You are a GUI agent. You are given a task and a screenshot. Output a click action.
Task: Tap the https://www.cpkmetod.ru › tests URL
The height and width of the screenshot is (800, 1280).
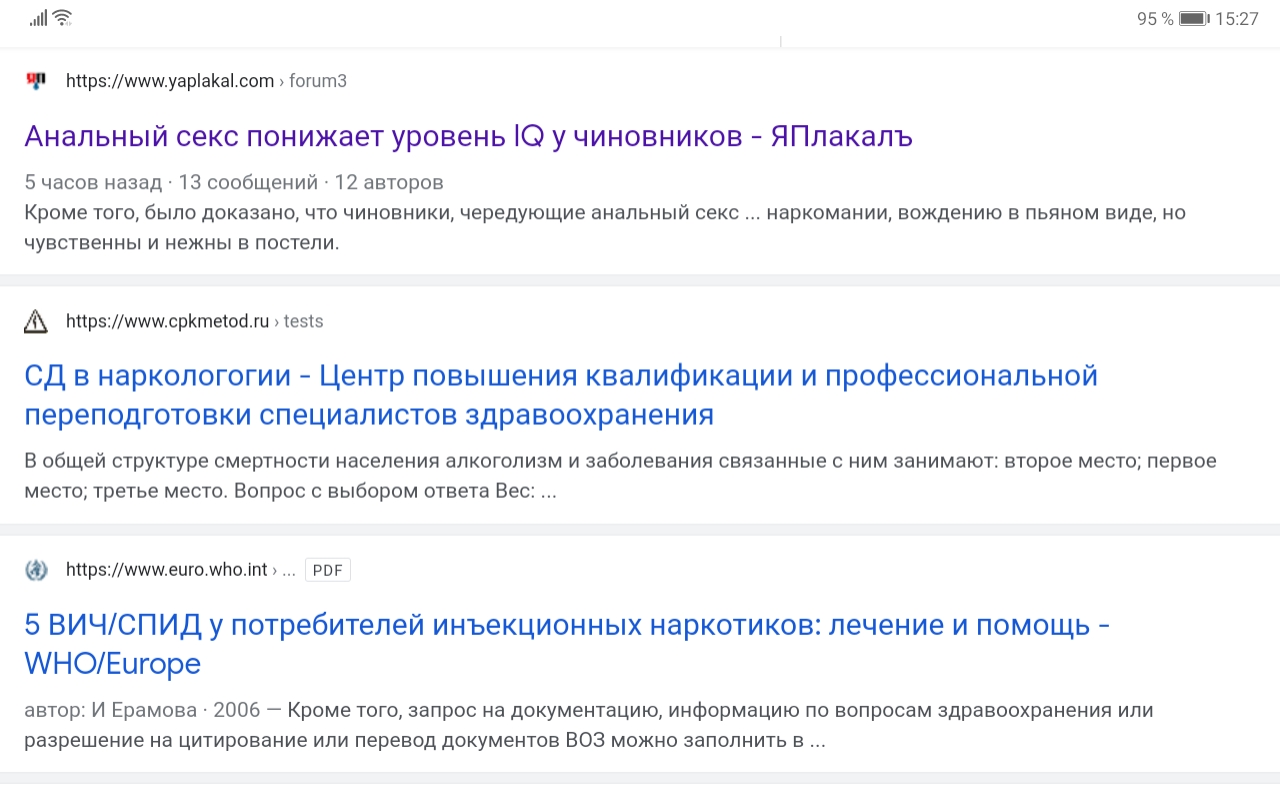click(194, 321)
